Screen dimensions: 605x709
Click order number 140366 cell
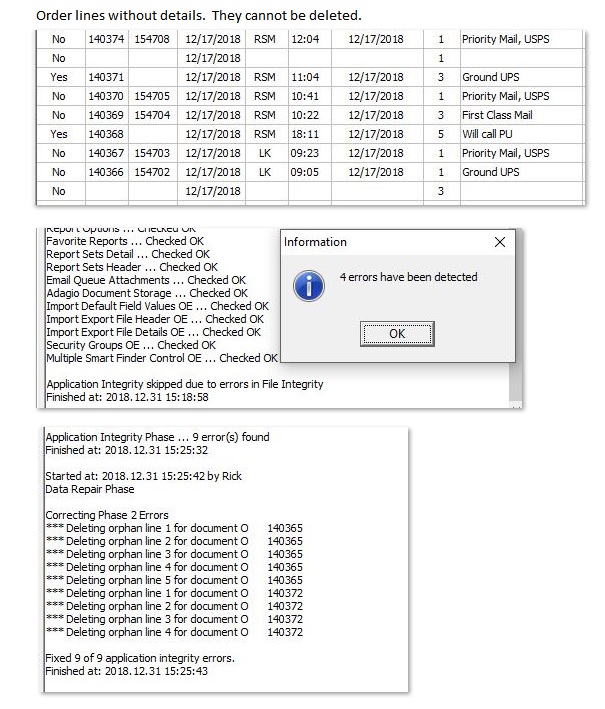point(107,172)
